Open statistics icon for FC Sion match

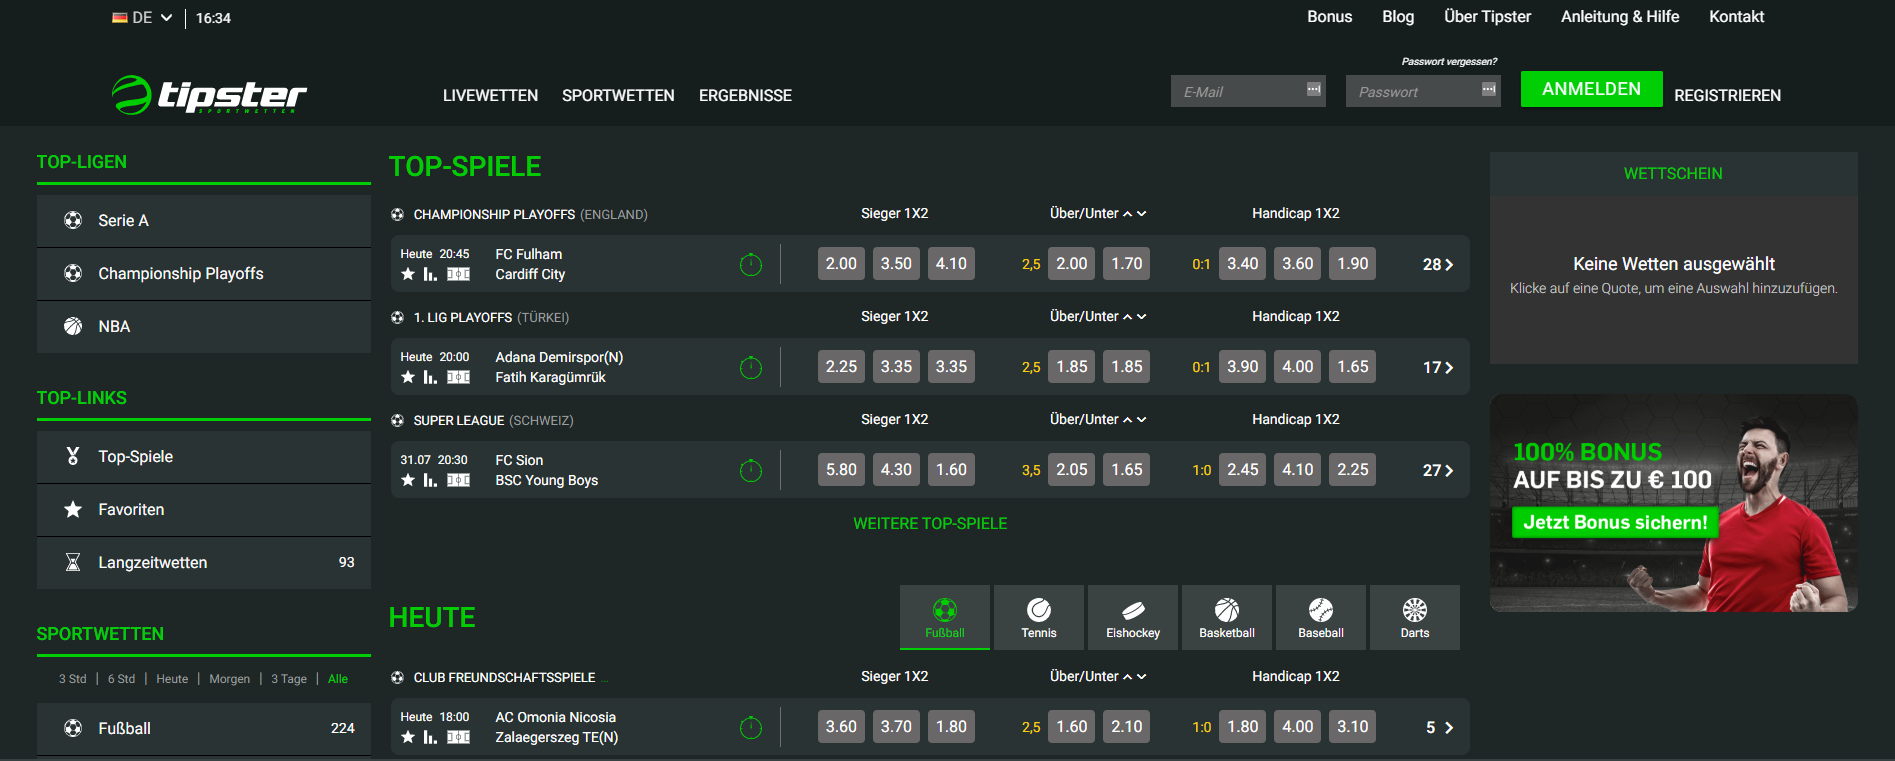pyautogui.click(x=430, y=480)
